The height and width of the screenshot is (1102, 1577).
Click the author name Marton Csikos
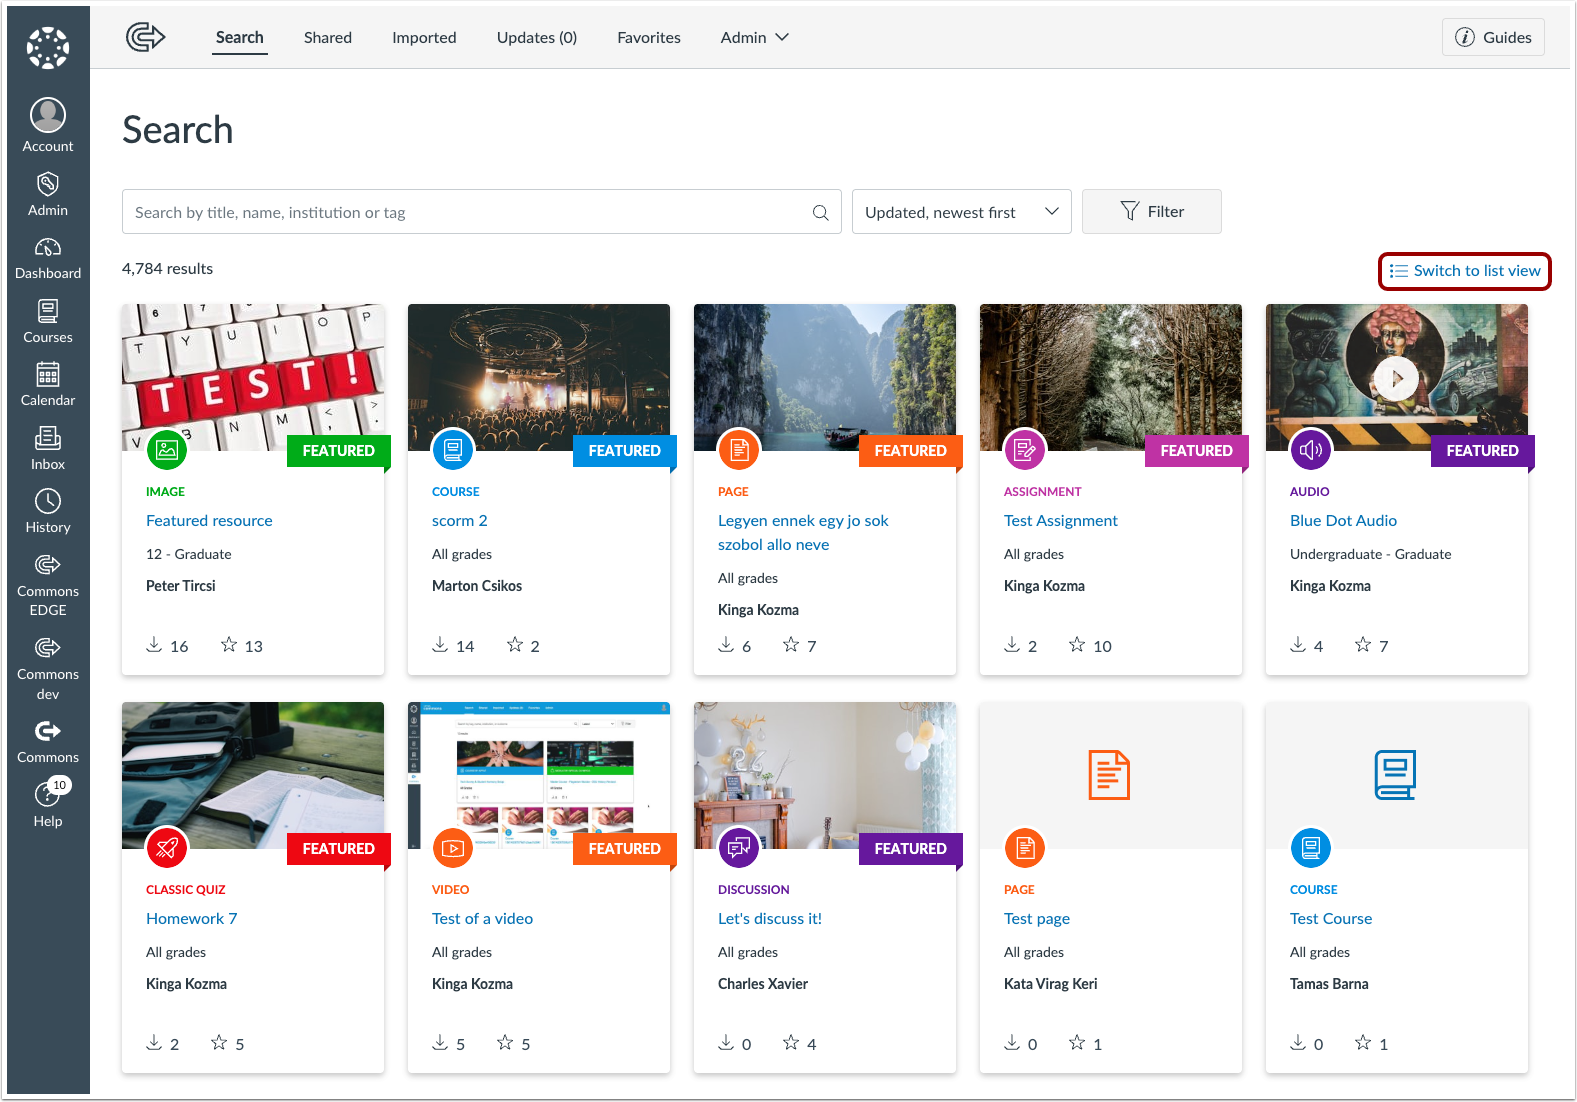click(x=477, y=586)
